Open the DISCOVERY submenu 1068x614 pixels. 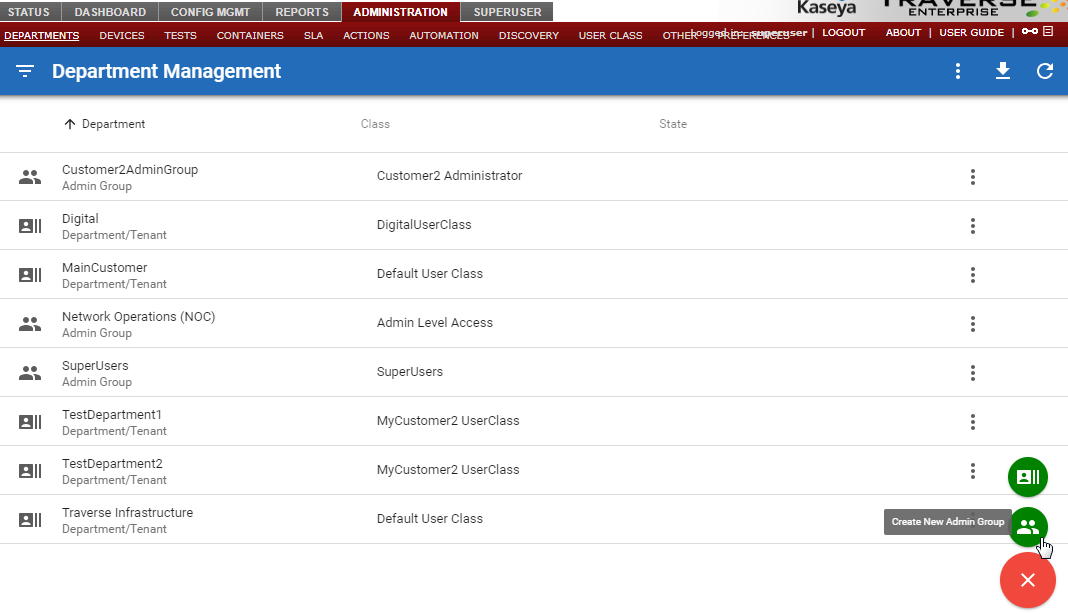point(529,35)
